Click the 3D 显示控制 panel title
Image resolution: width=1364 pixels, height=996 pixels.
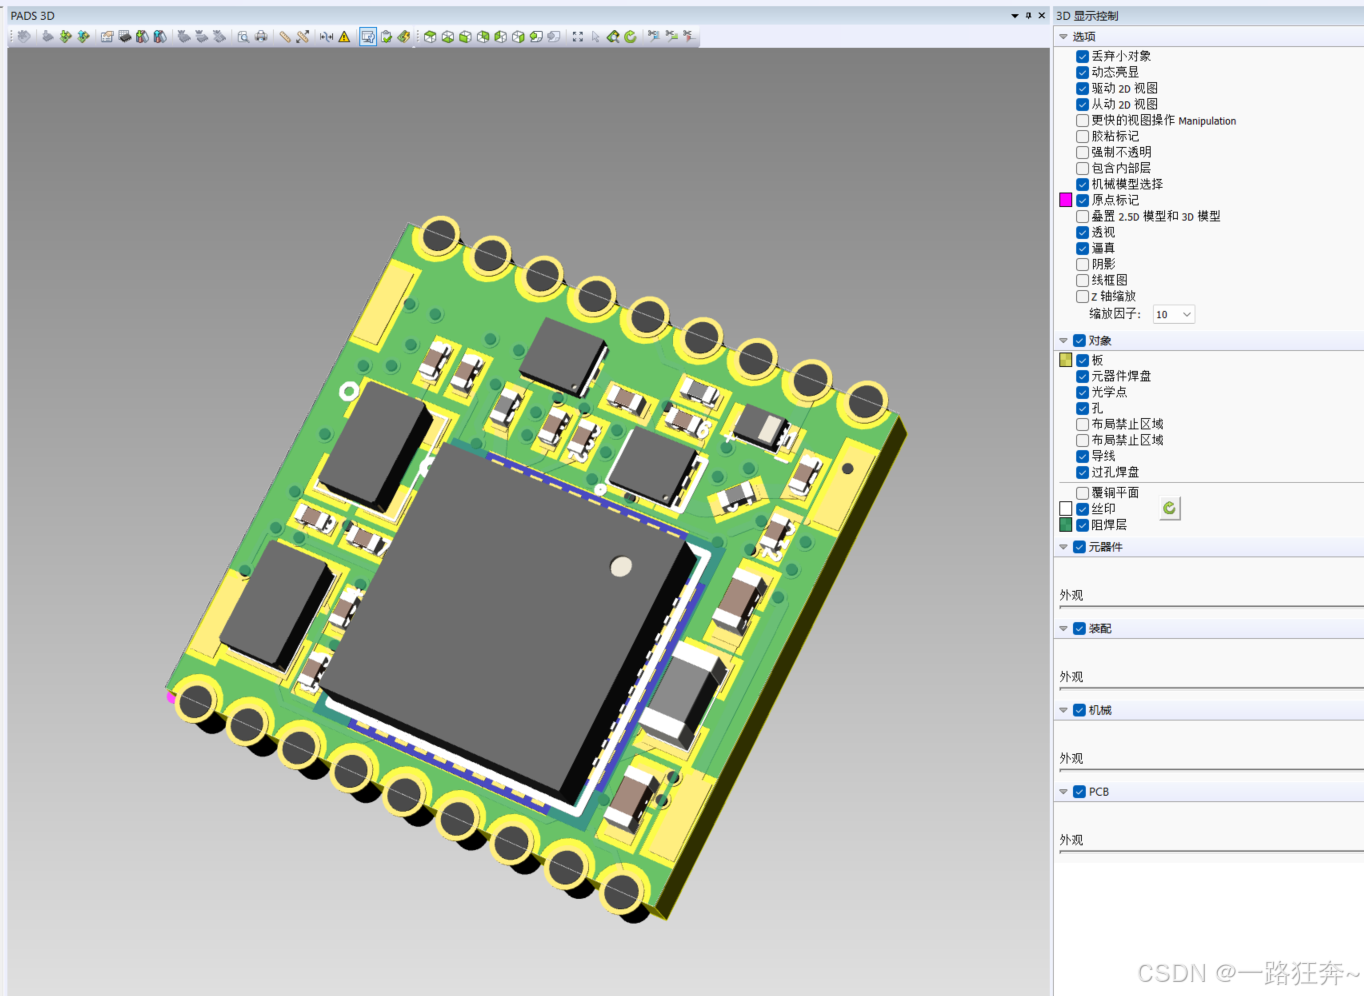click(1087, 16)
